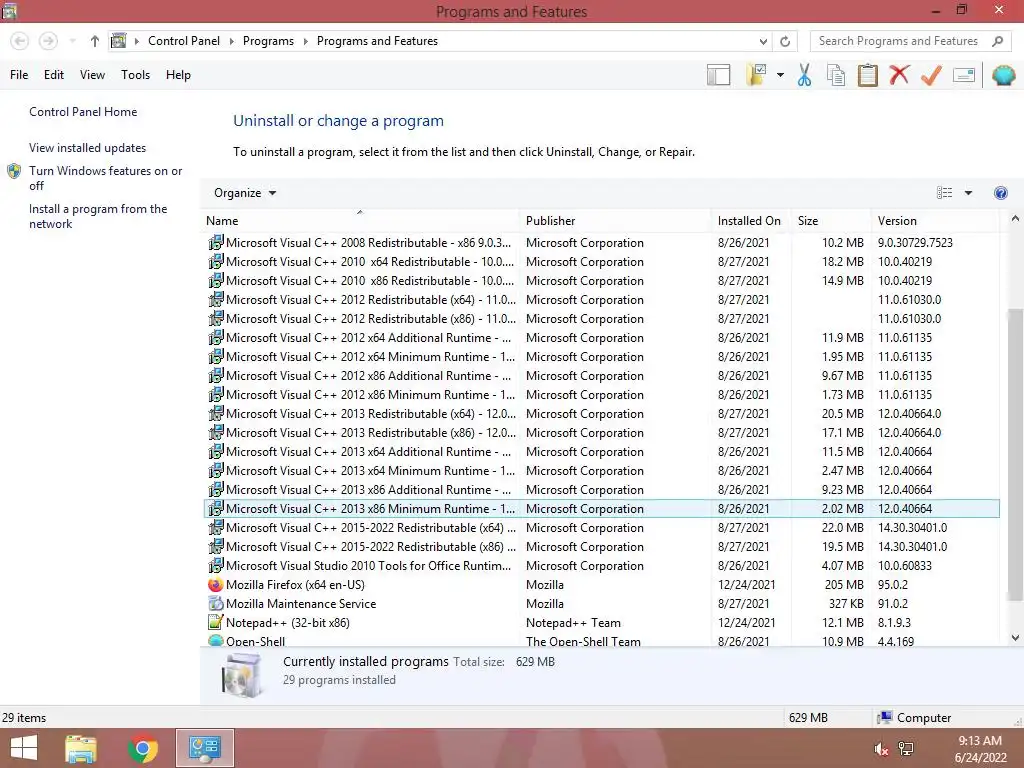Click the Cut scissors icon
This screenshot has height=768, width=1024.
[804, 75]
